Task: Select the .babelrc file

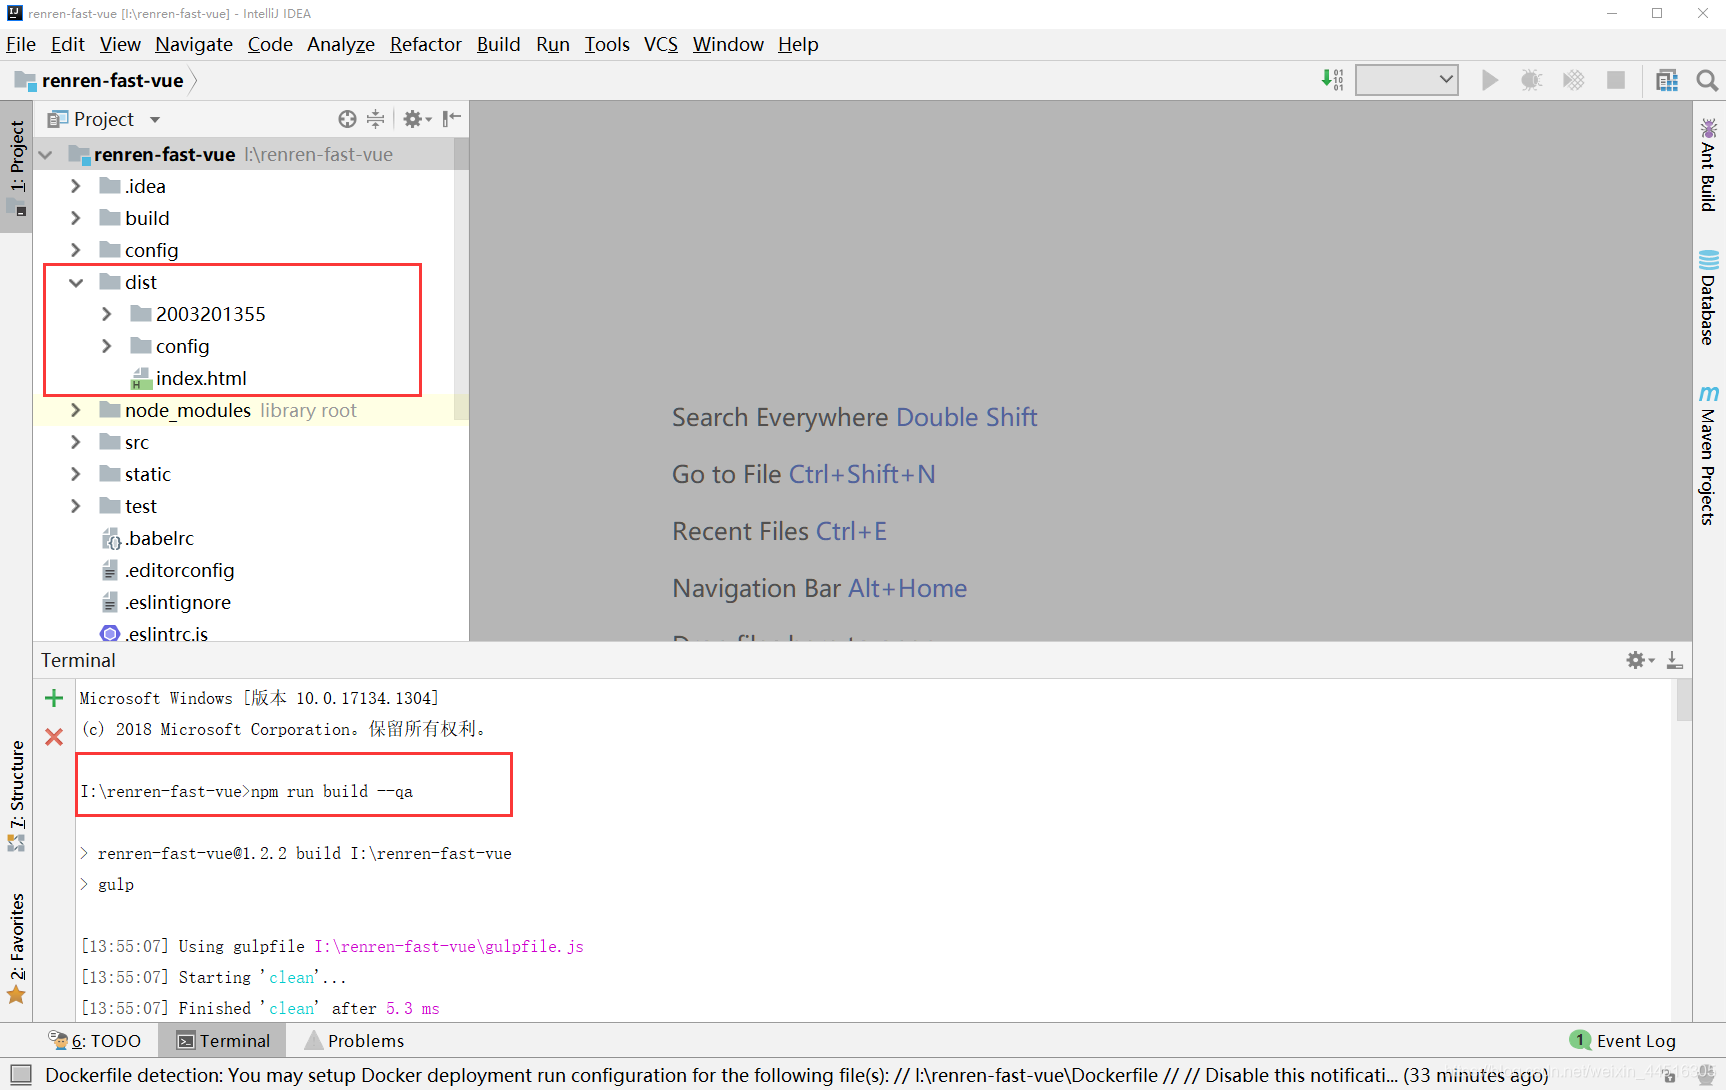Action: pyautogui.click(x=148, y=538)
